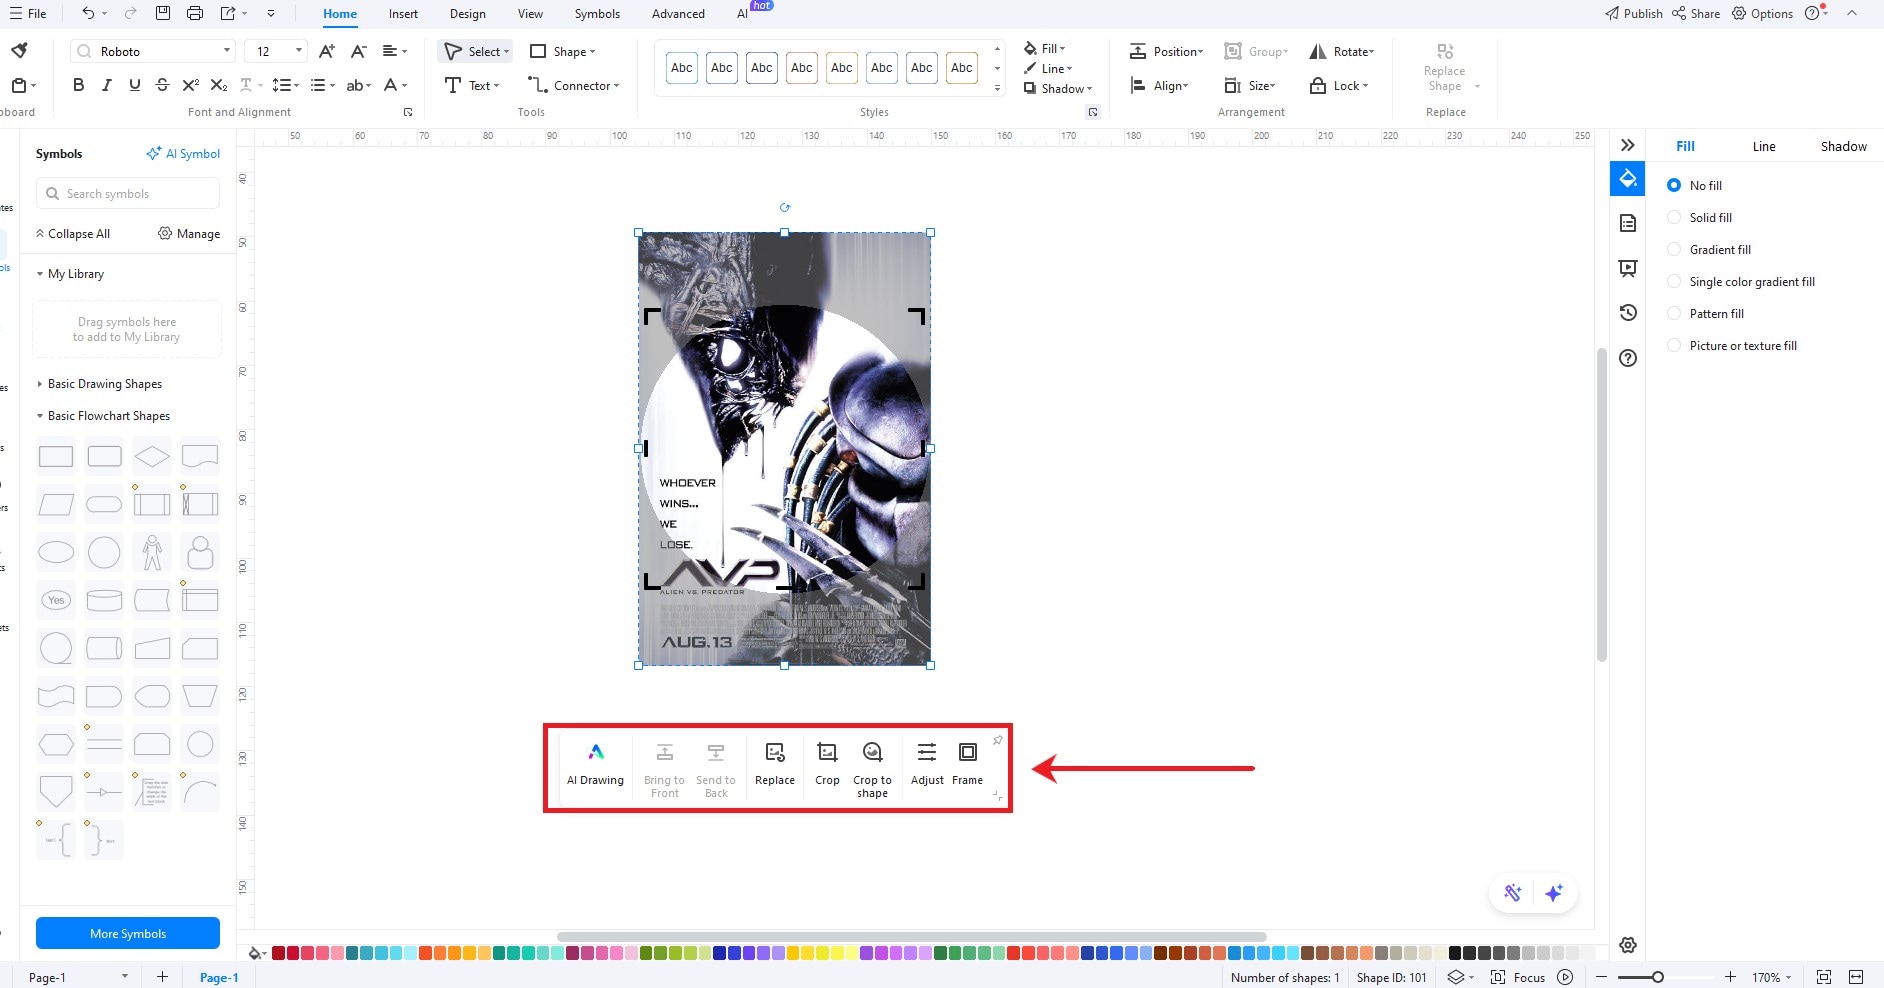Switch to the View ribbon tab

[530, 14]
